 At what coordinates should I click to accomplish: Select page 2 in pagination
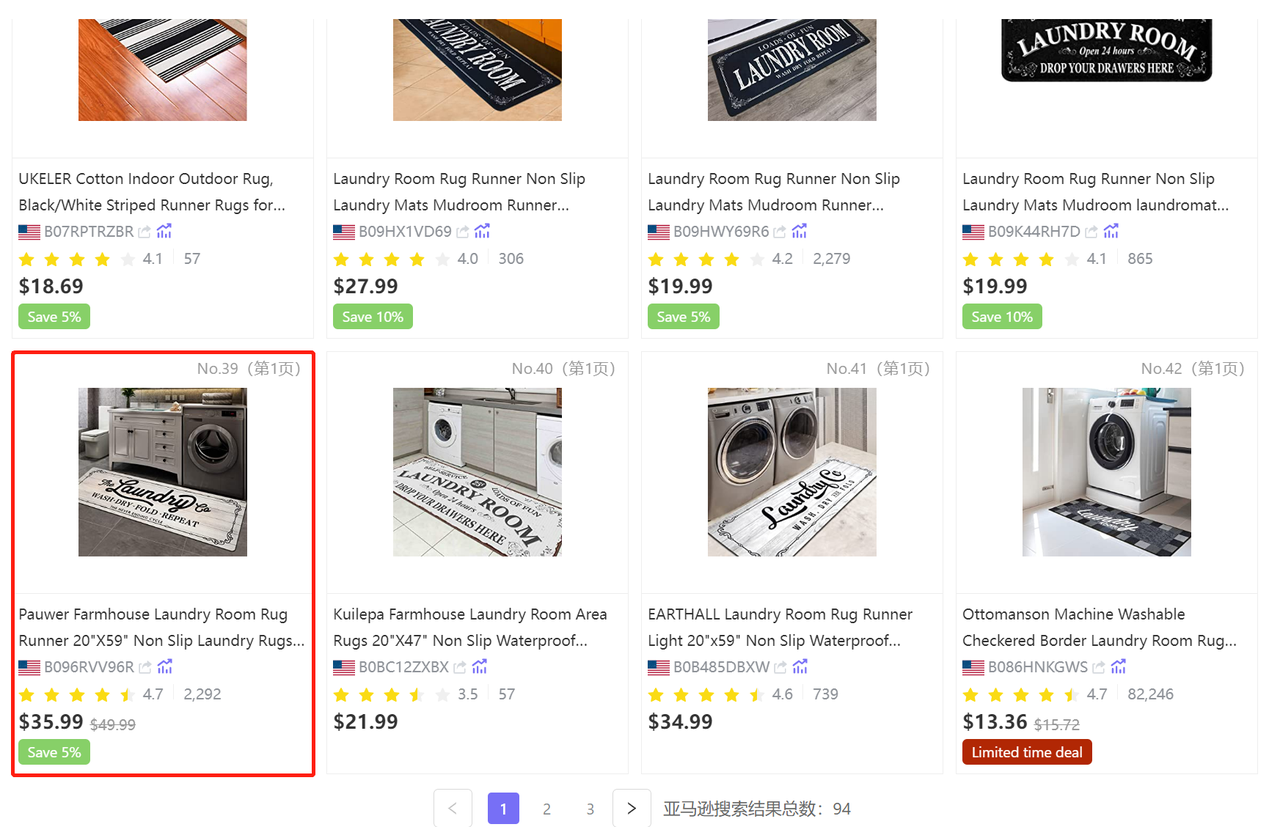pos(547,808)
